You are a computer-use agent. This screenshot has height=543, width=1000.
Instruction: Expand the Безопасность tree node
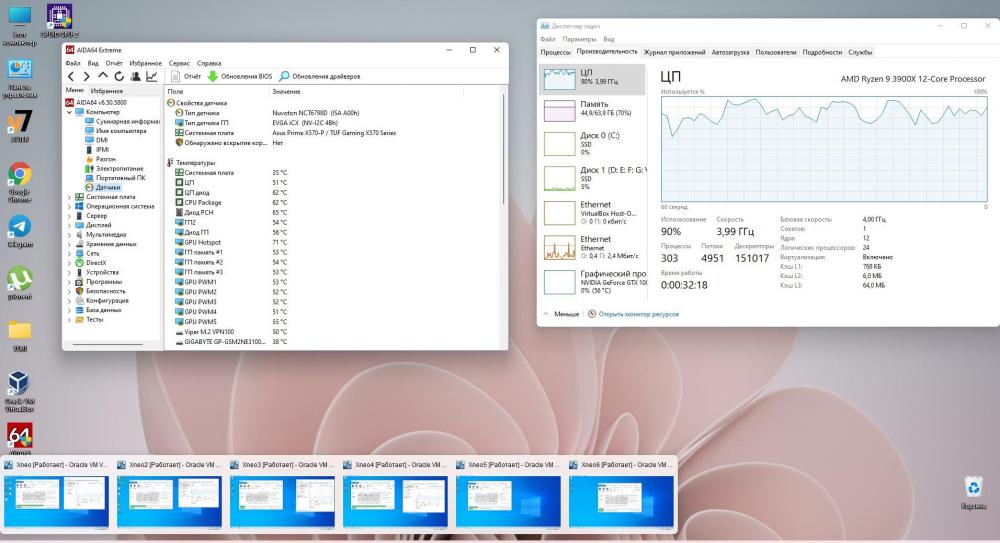tap(70, 291)
